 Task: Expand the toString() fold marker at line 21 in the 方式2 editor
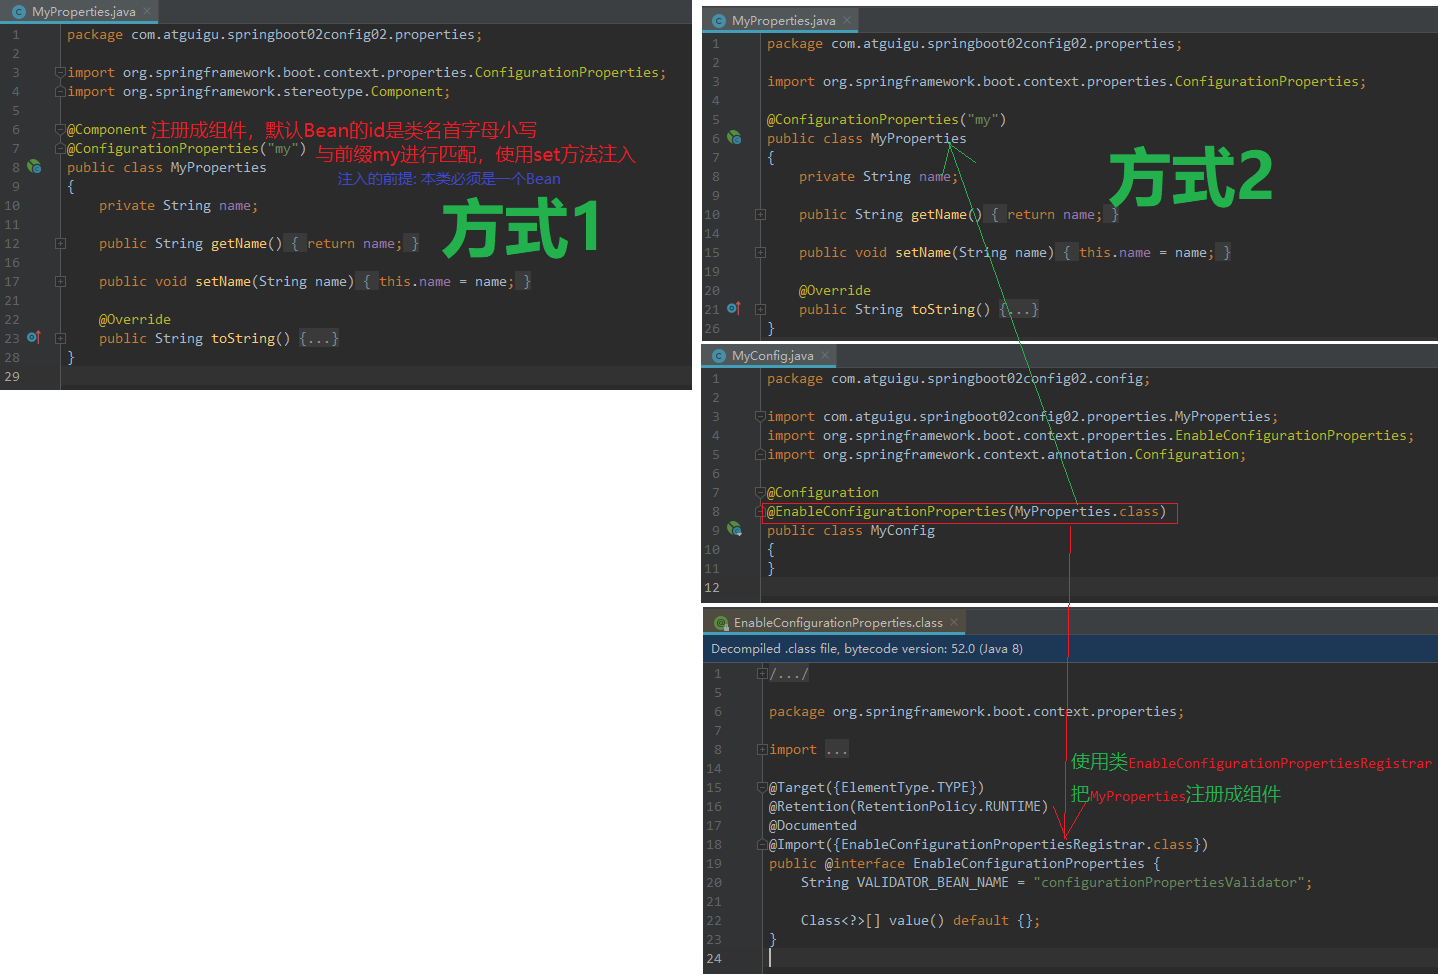760,309
